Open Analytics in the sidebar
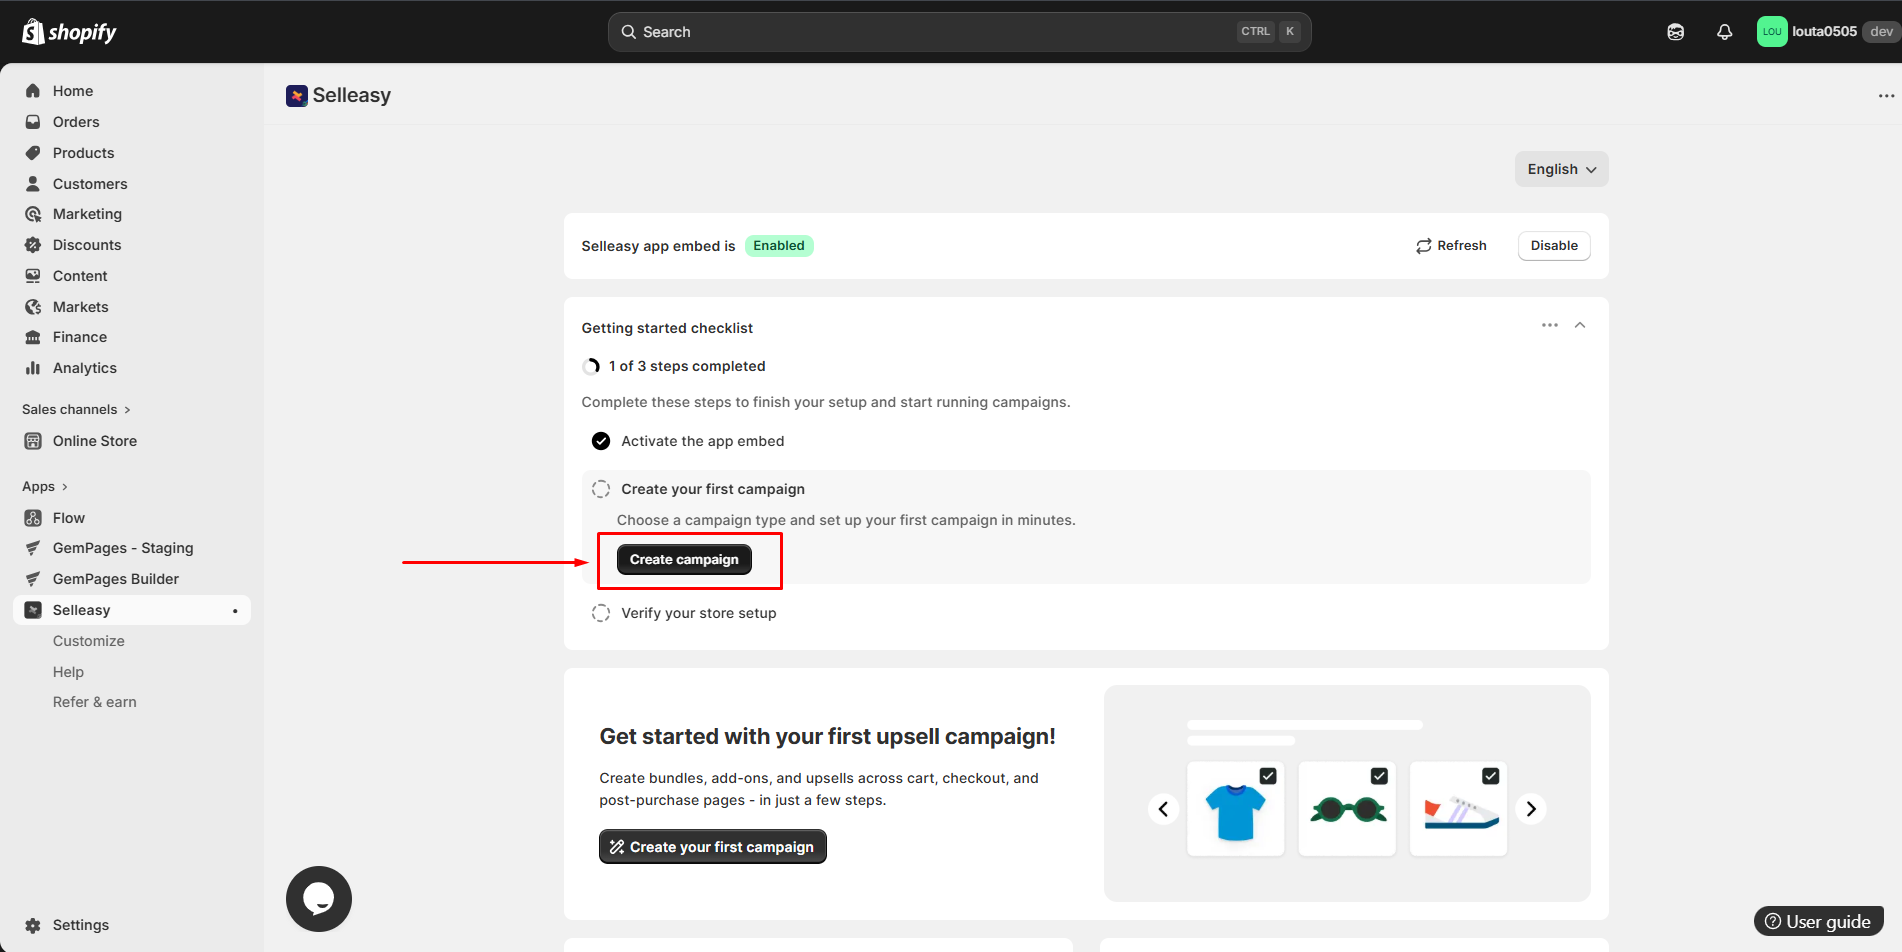1902x952 pixels. click(x=84, y=368)
